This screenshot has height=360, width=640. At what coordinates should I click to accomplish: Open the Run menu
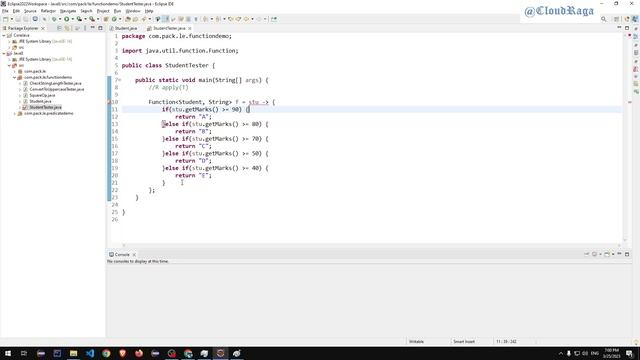(117, 11)
